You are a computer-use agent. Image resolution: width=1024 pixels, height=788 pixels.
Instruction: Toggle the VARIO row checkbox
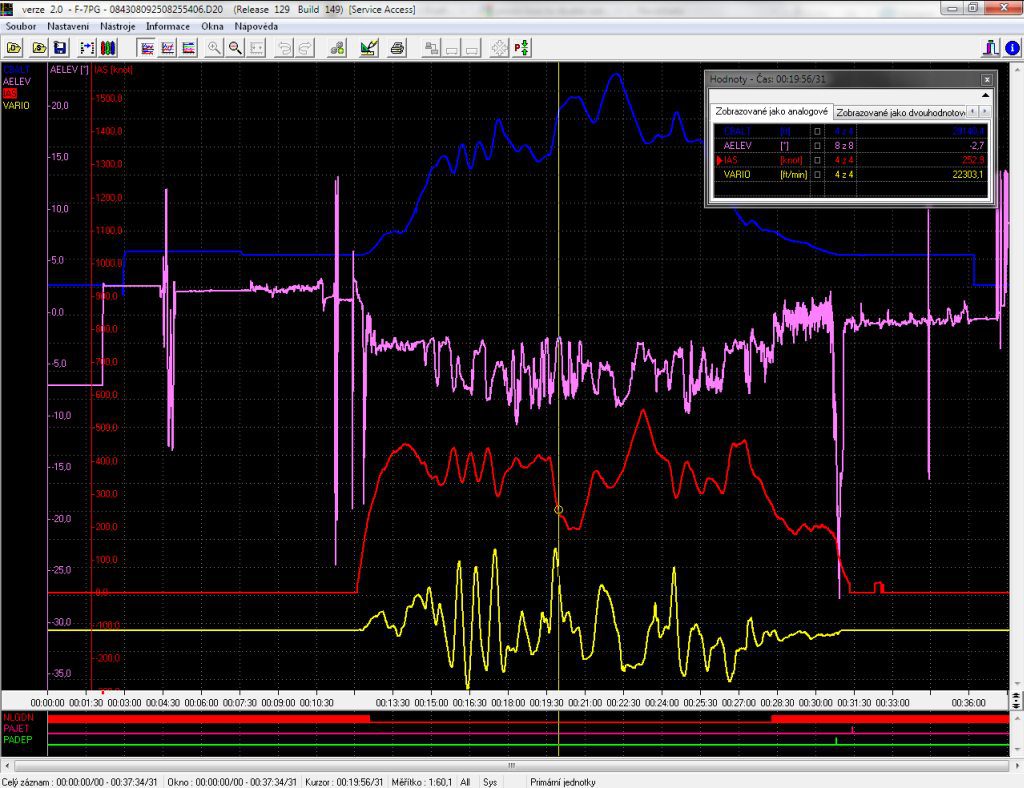[x=817, y=174]
